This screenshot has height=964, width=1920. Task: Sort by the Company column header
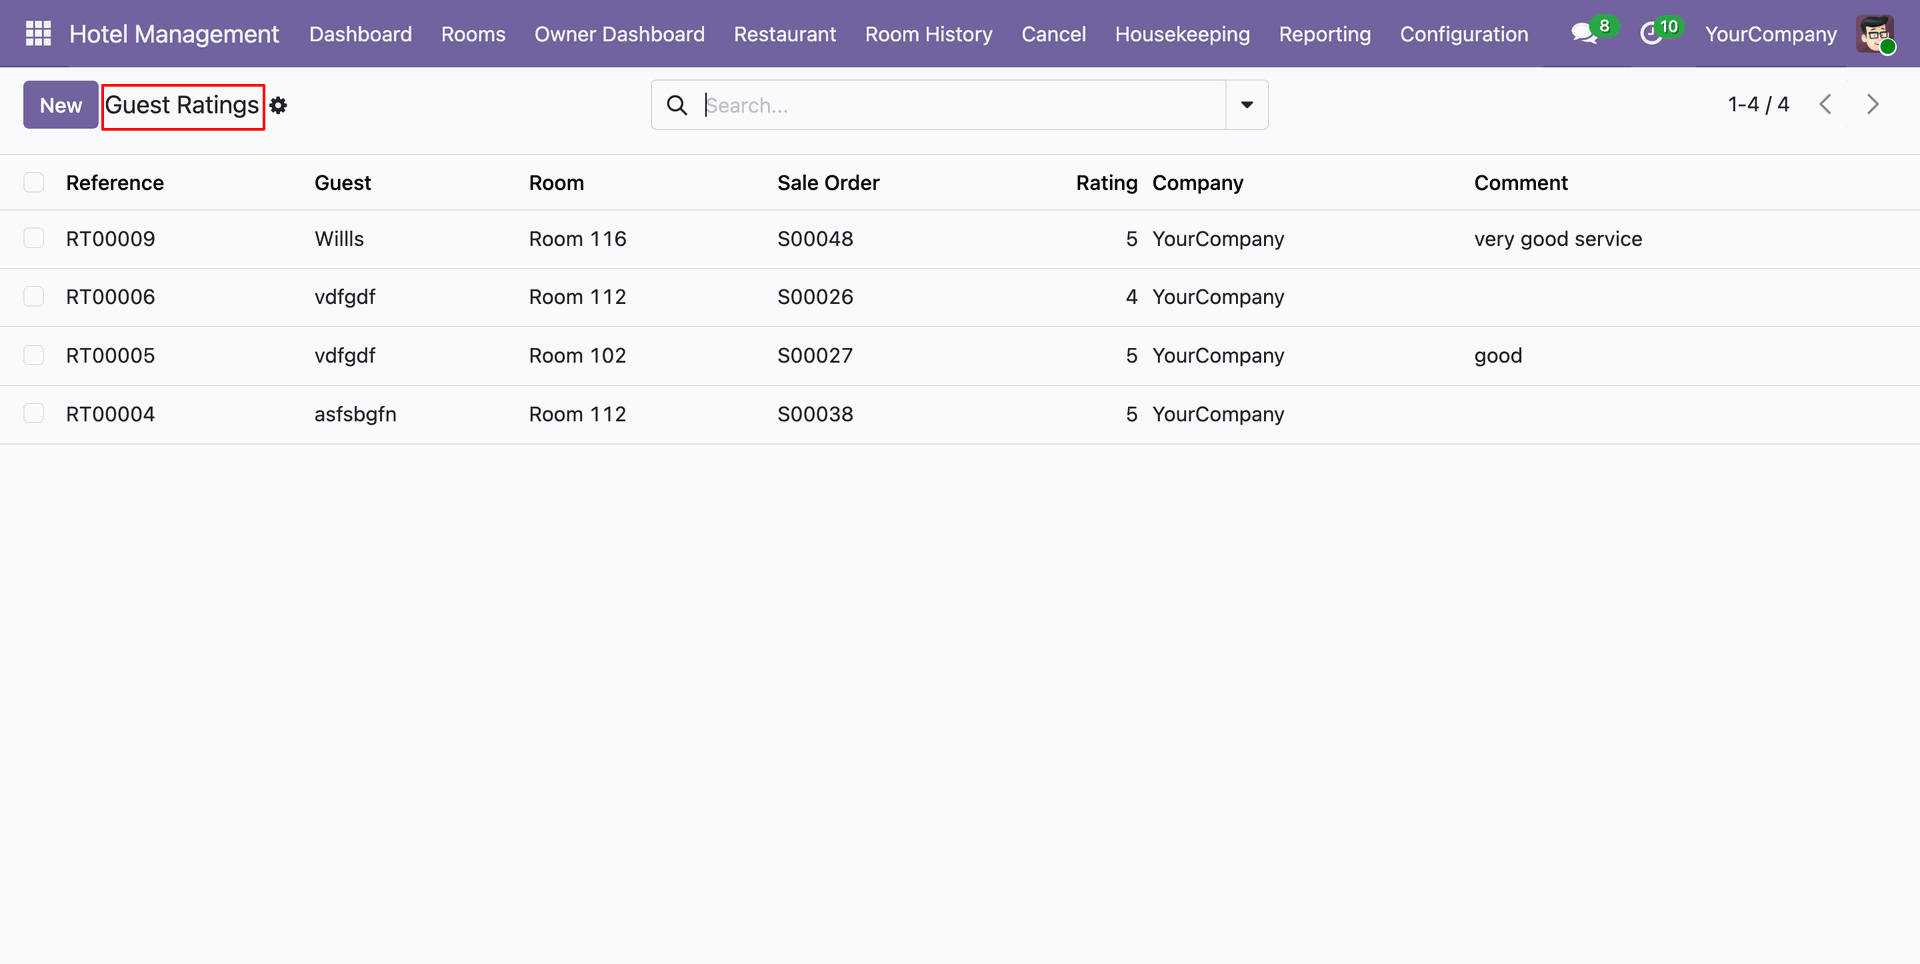1198,183
